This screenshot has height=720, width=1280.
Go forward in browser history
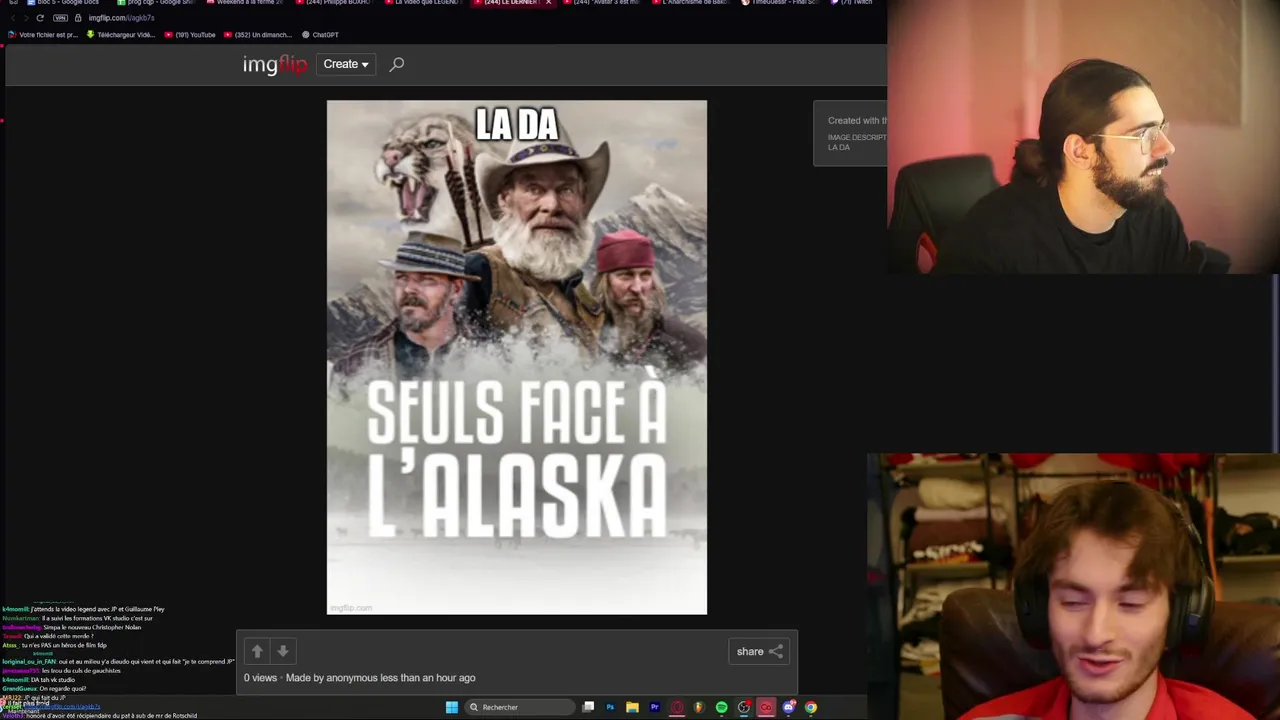coord(26,18)
